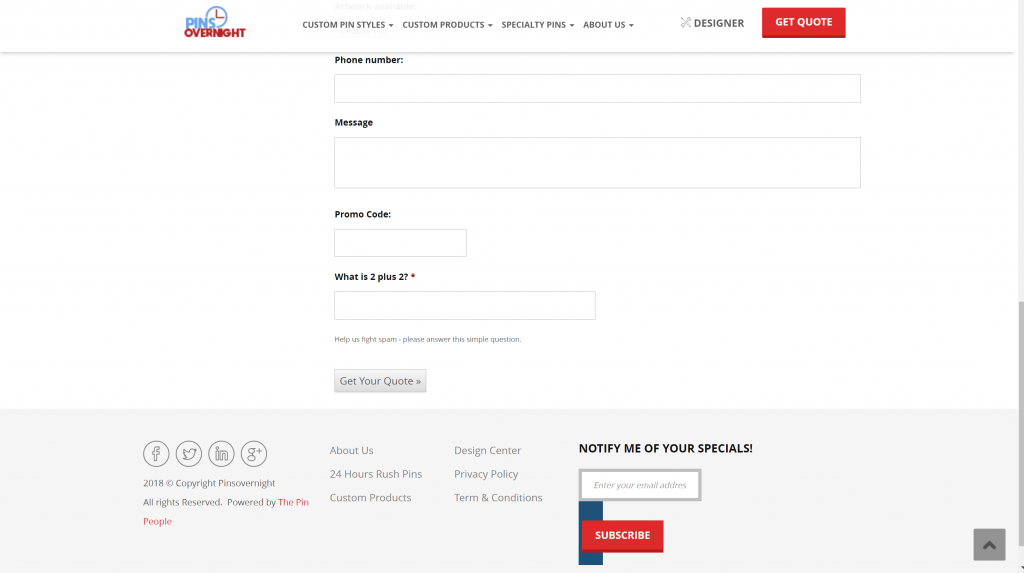Expand the Custom Pin Styles menu
The width and height of the screenshot is (1024, 573).
(347, 25)
